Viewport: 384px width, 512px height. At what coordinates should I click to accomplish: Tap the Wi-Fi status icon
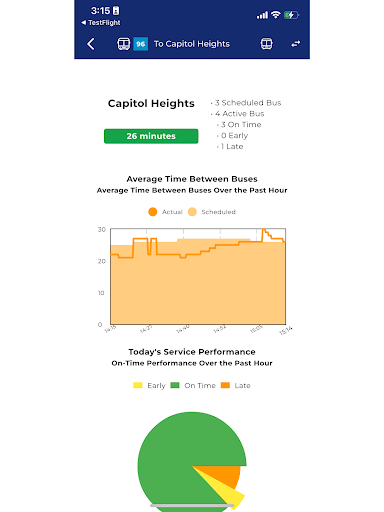pos(276,15)
